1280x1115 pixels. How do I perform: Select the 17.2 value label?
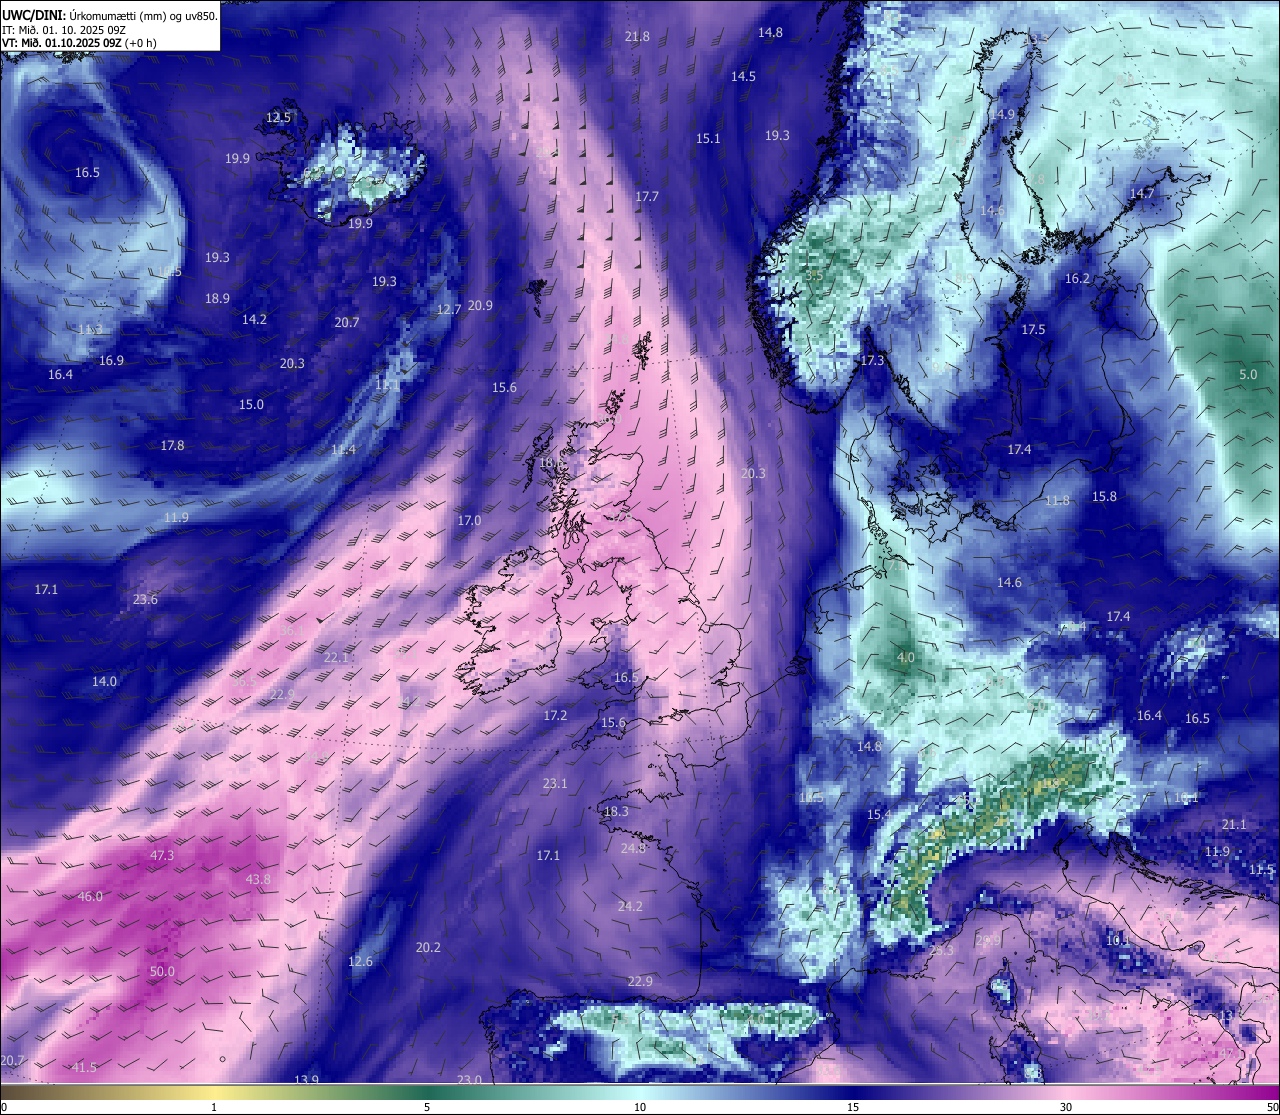click(x=555, y=716)
